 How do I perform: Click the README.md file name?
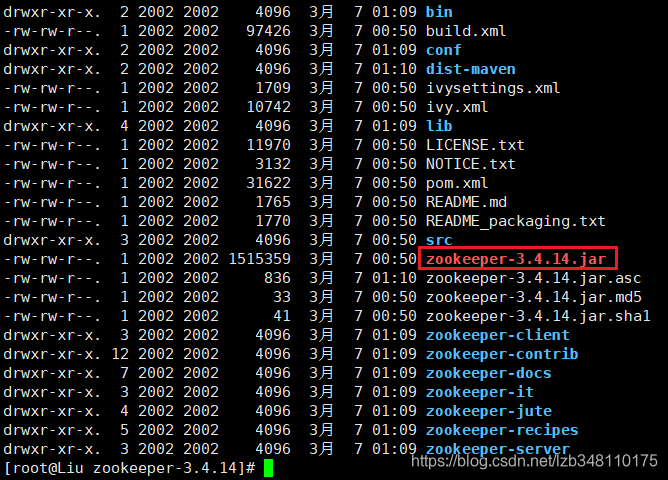(x=466, y=202)
